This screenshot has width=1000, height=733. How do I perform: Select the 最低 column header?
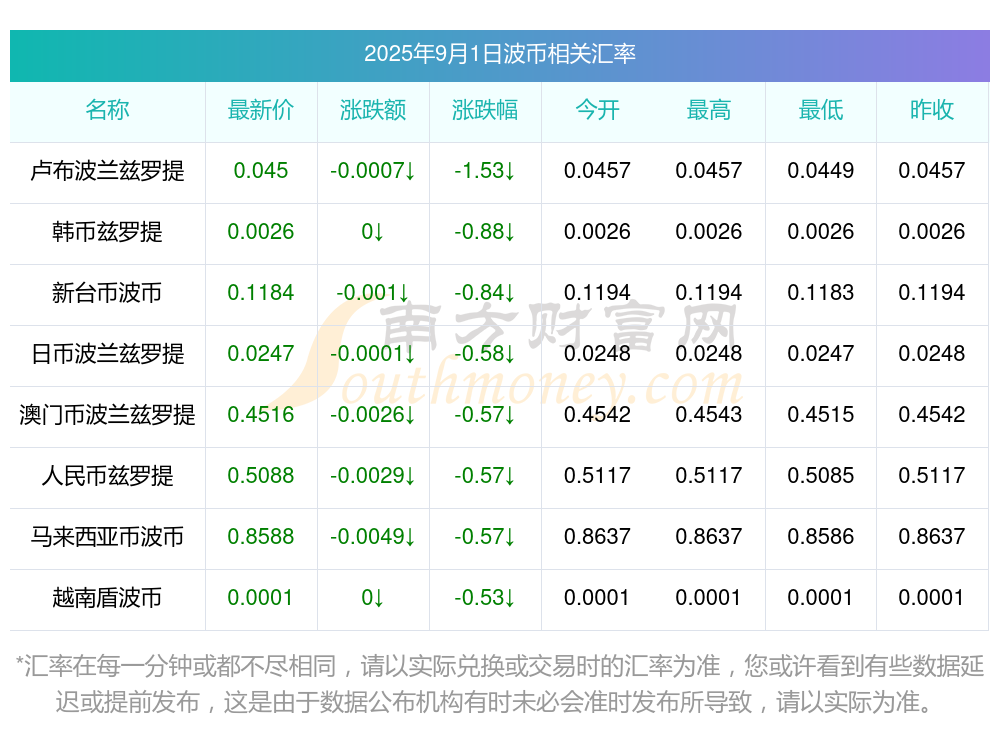click(x=821, y=110)
